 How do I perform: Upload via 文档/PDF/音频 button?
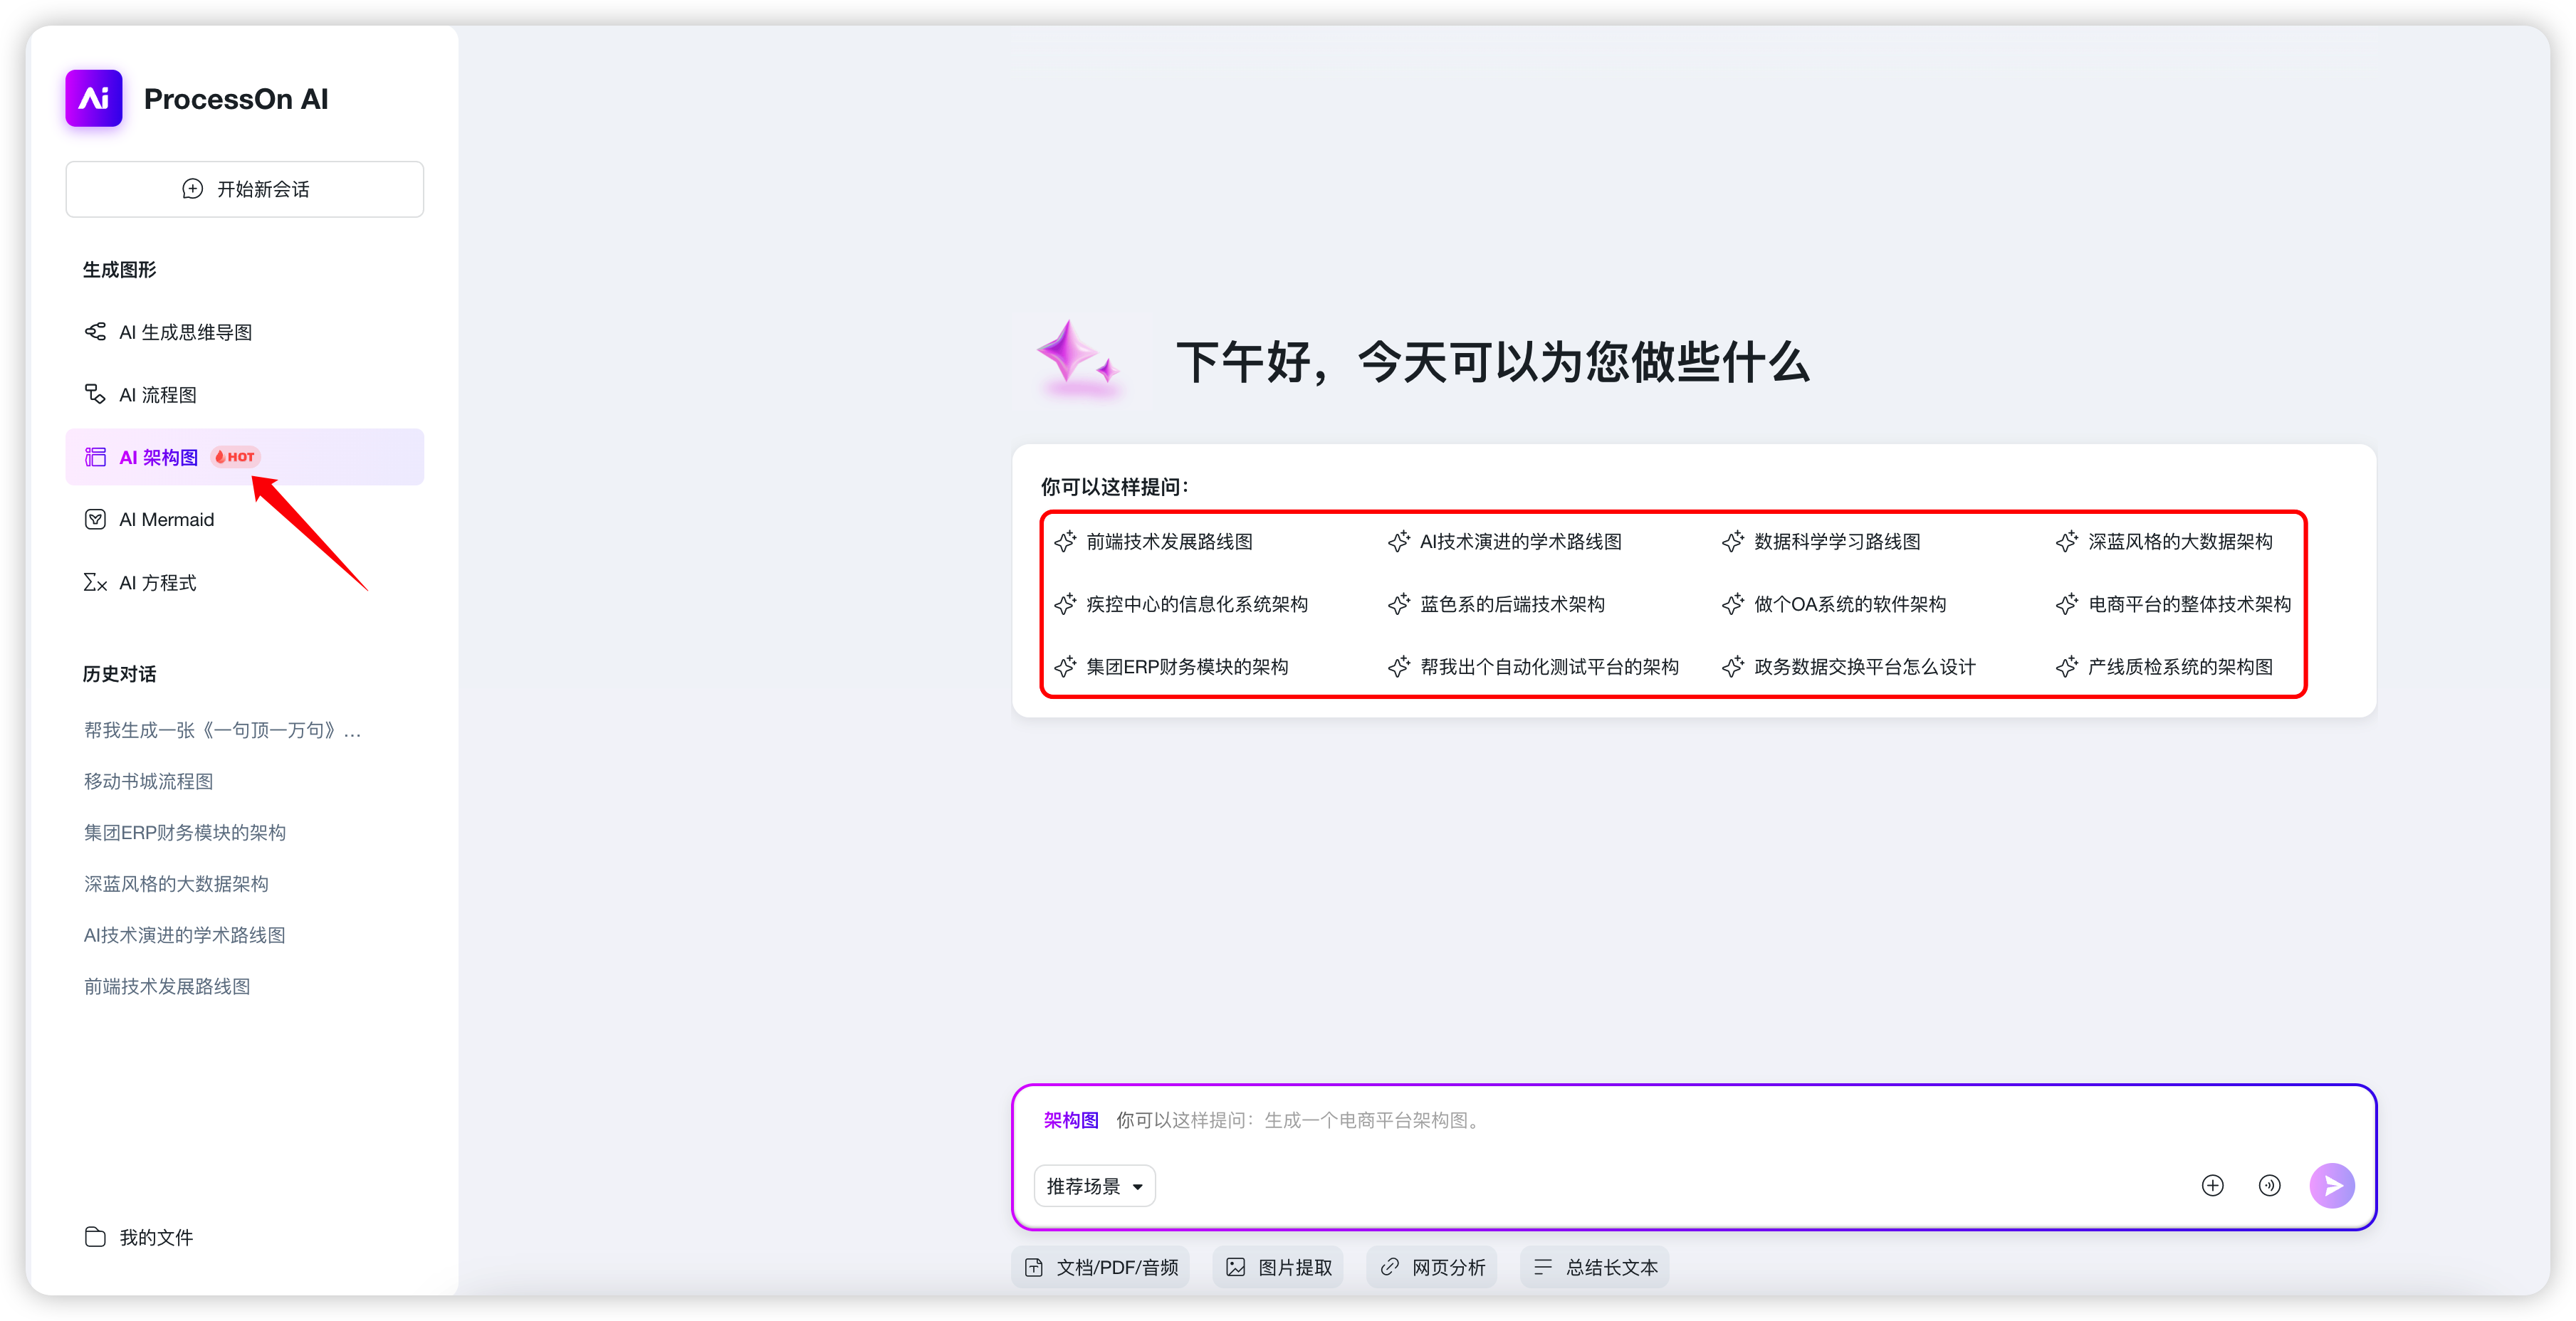(x=1101, y=1267)
